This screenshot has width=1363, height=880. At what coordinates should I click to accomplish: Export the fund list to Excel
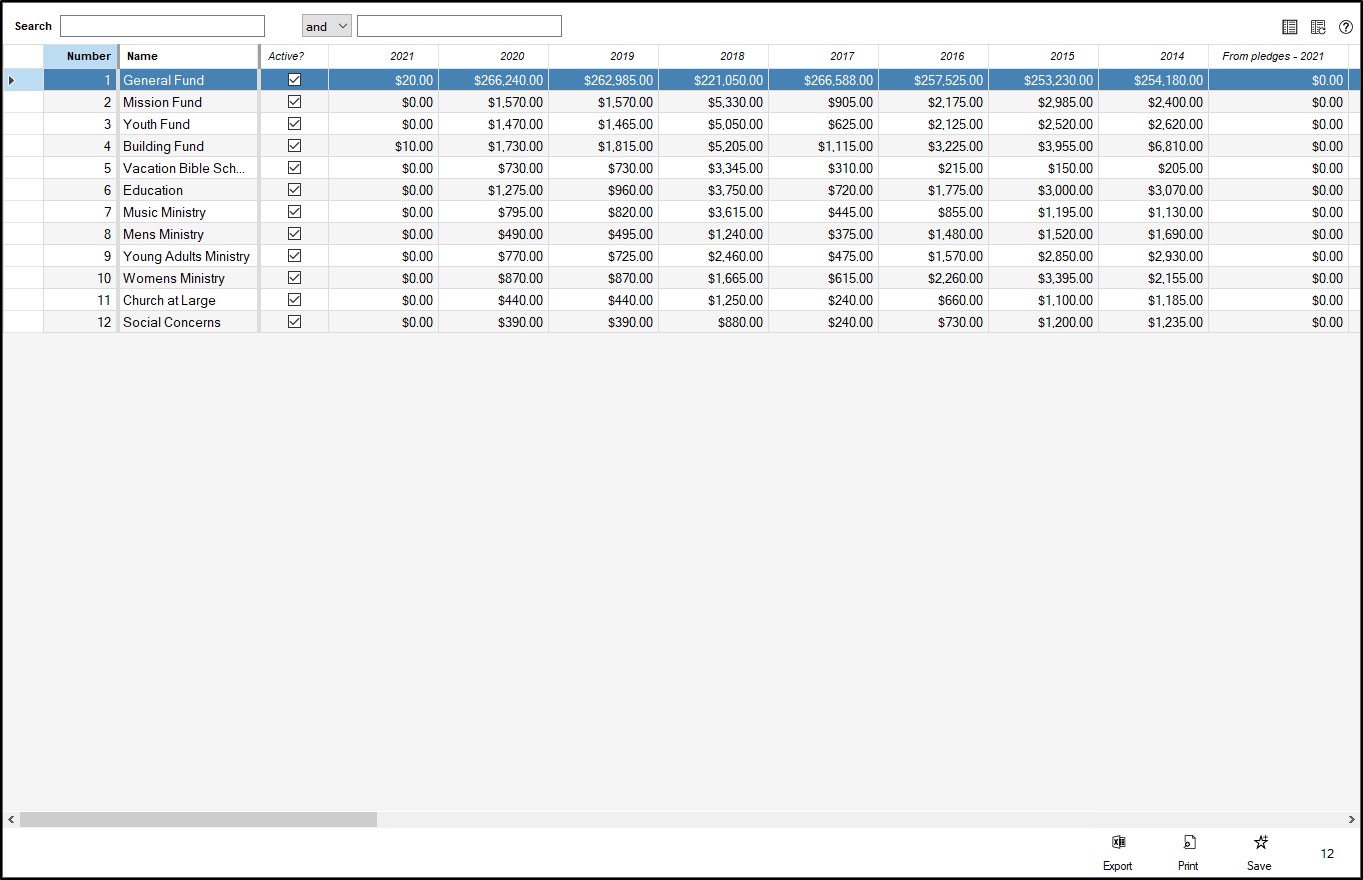1118,851
